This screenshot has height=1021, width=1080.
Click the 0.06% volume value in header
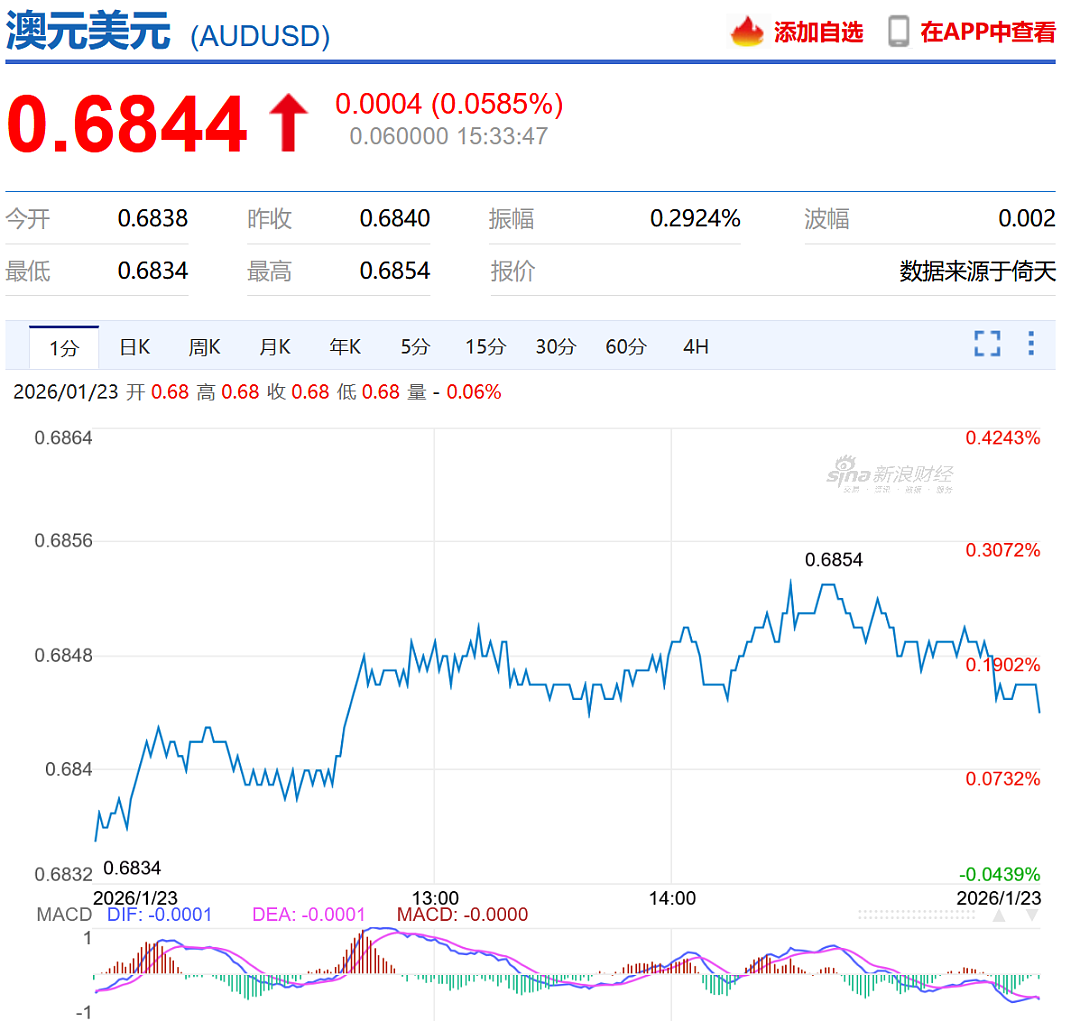[x=474, y=392]
